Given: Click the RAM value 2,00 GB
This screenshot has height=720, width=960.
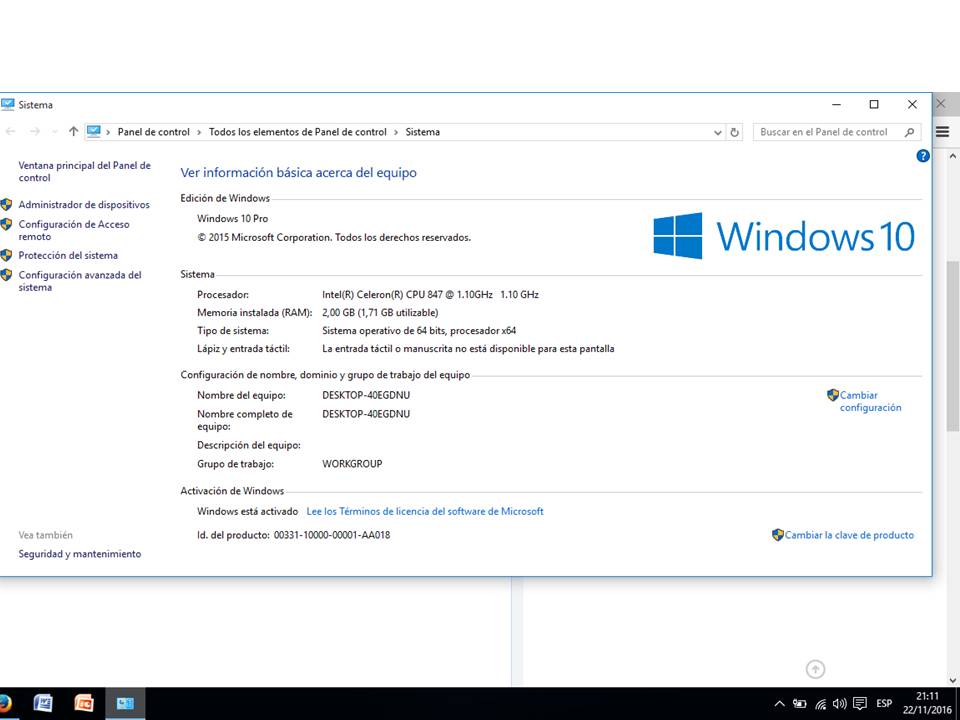Looking at the screenshot, I should pos(380,312).
